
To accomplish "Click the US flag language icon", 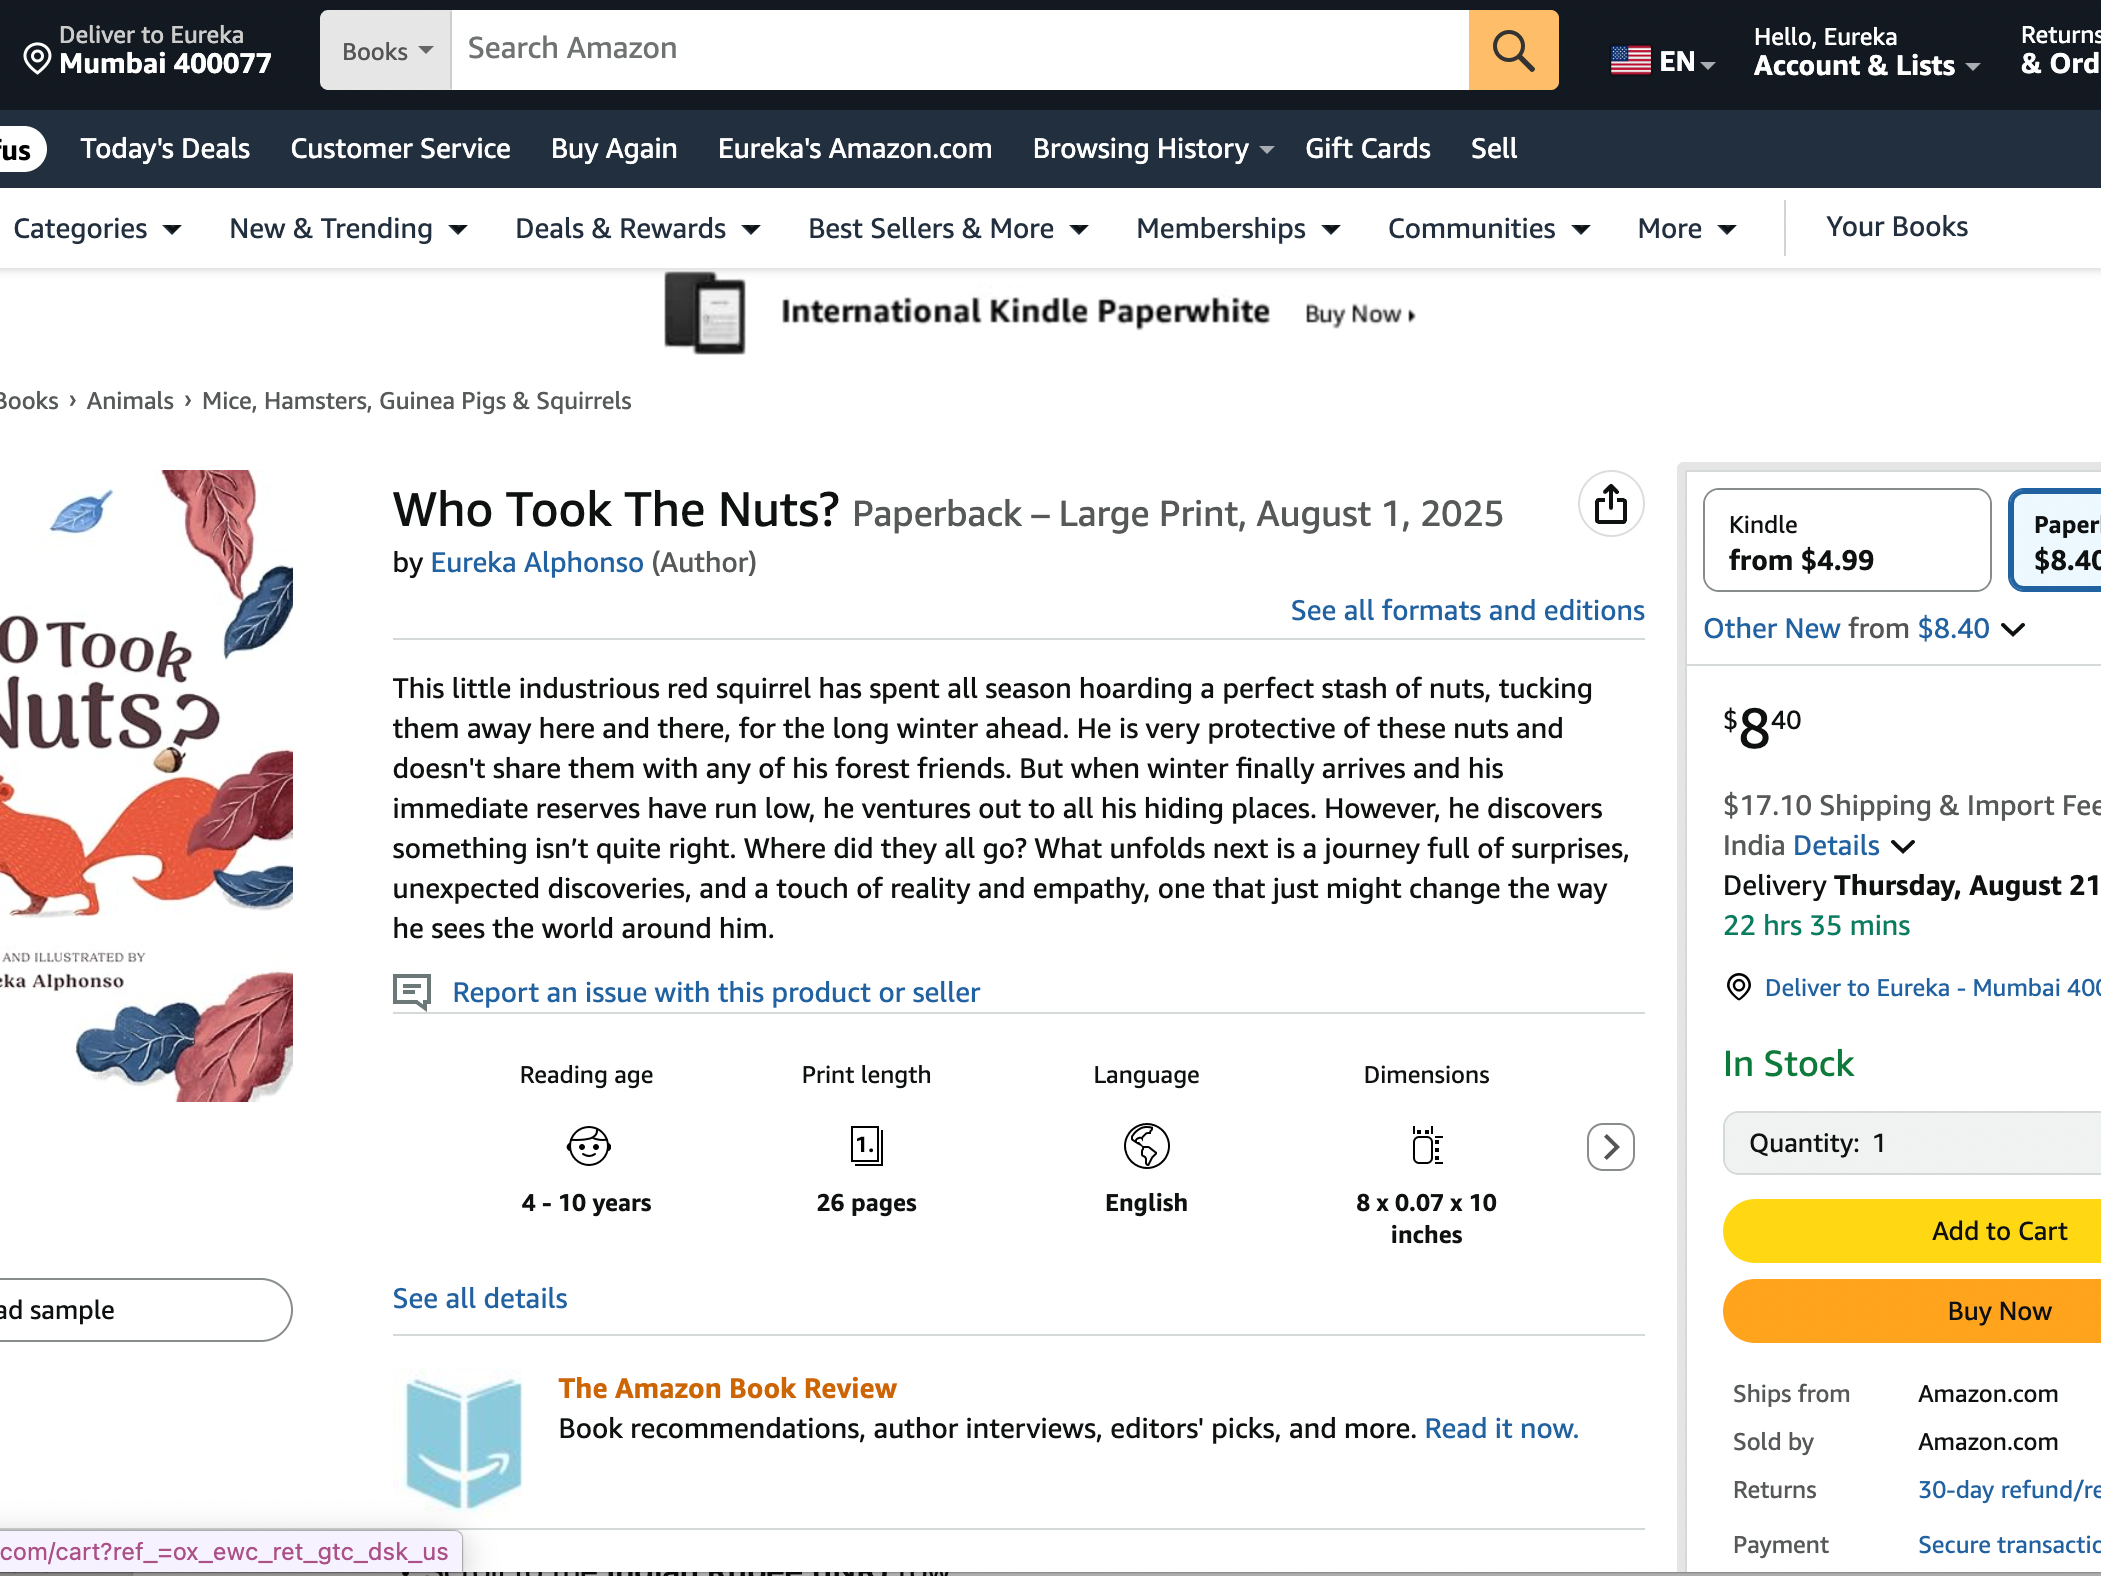I will [x=1630, y=61].
